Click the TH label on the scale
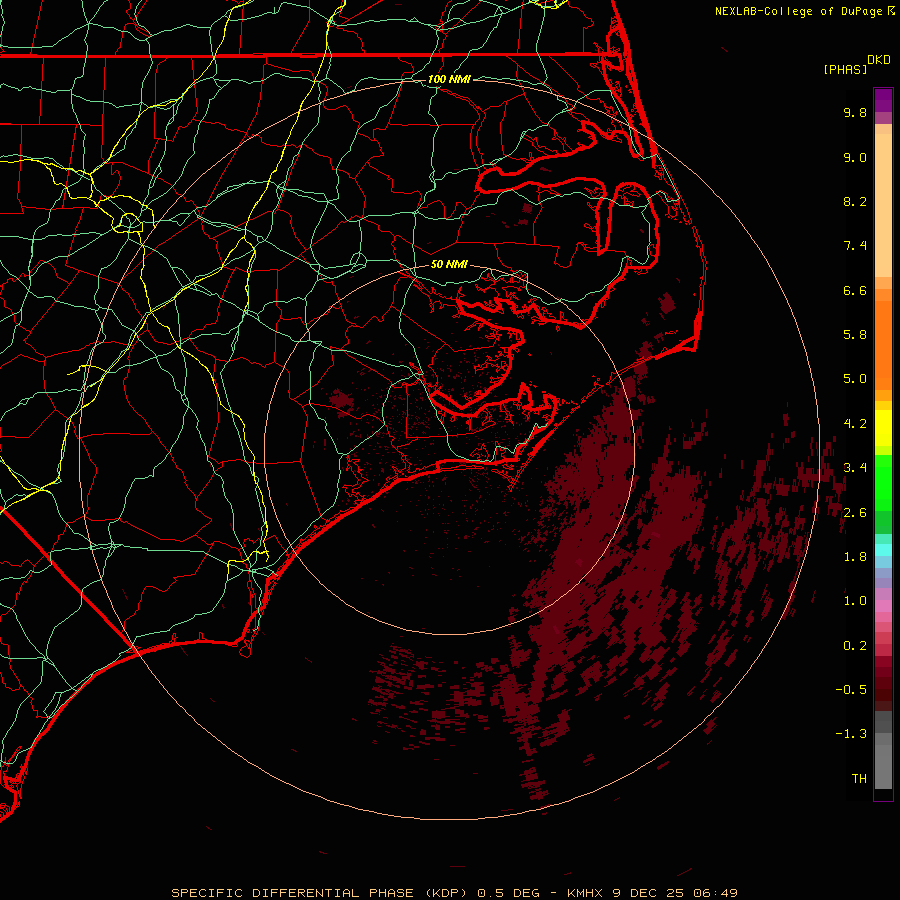This screenshot has width=900, height=900. 859,779
